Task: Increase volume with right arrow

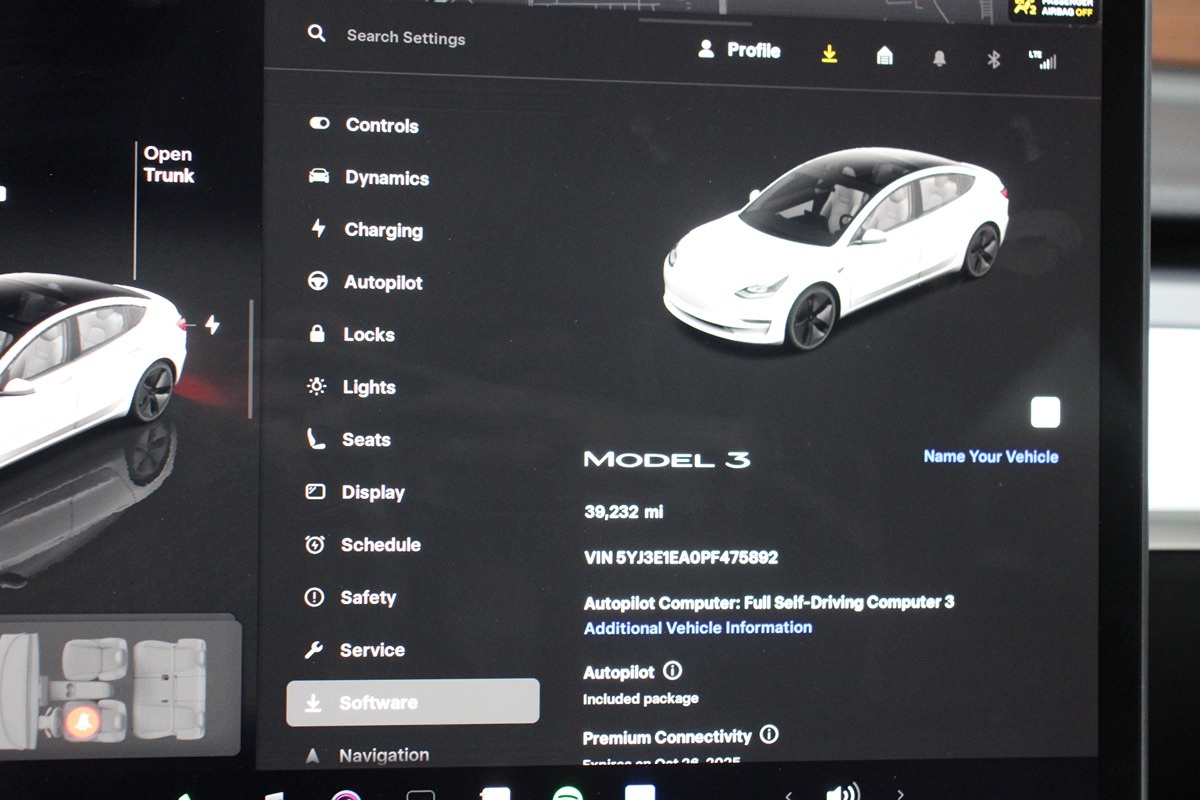Action: pyautogui.click(x=900, y=795)
